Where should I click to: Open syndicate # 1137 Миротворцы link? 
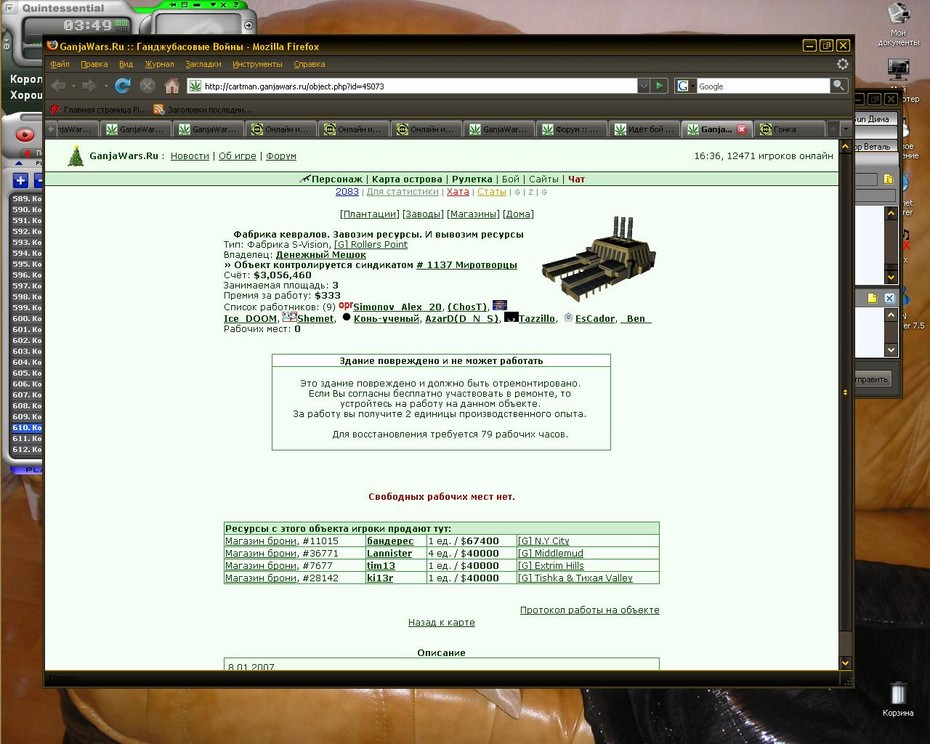[x=467, y=265]
